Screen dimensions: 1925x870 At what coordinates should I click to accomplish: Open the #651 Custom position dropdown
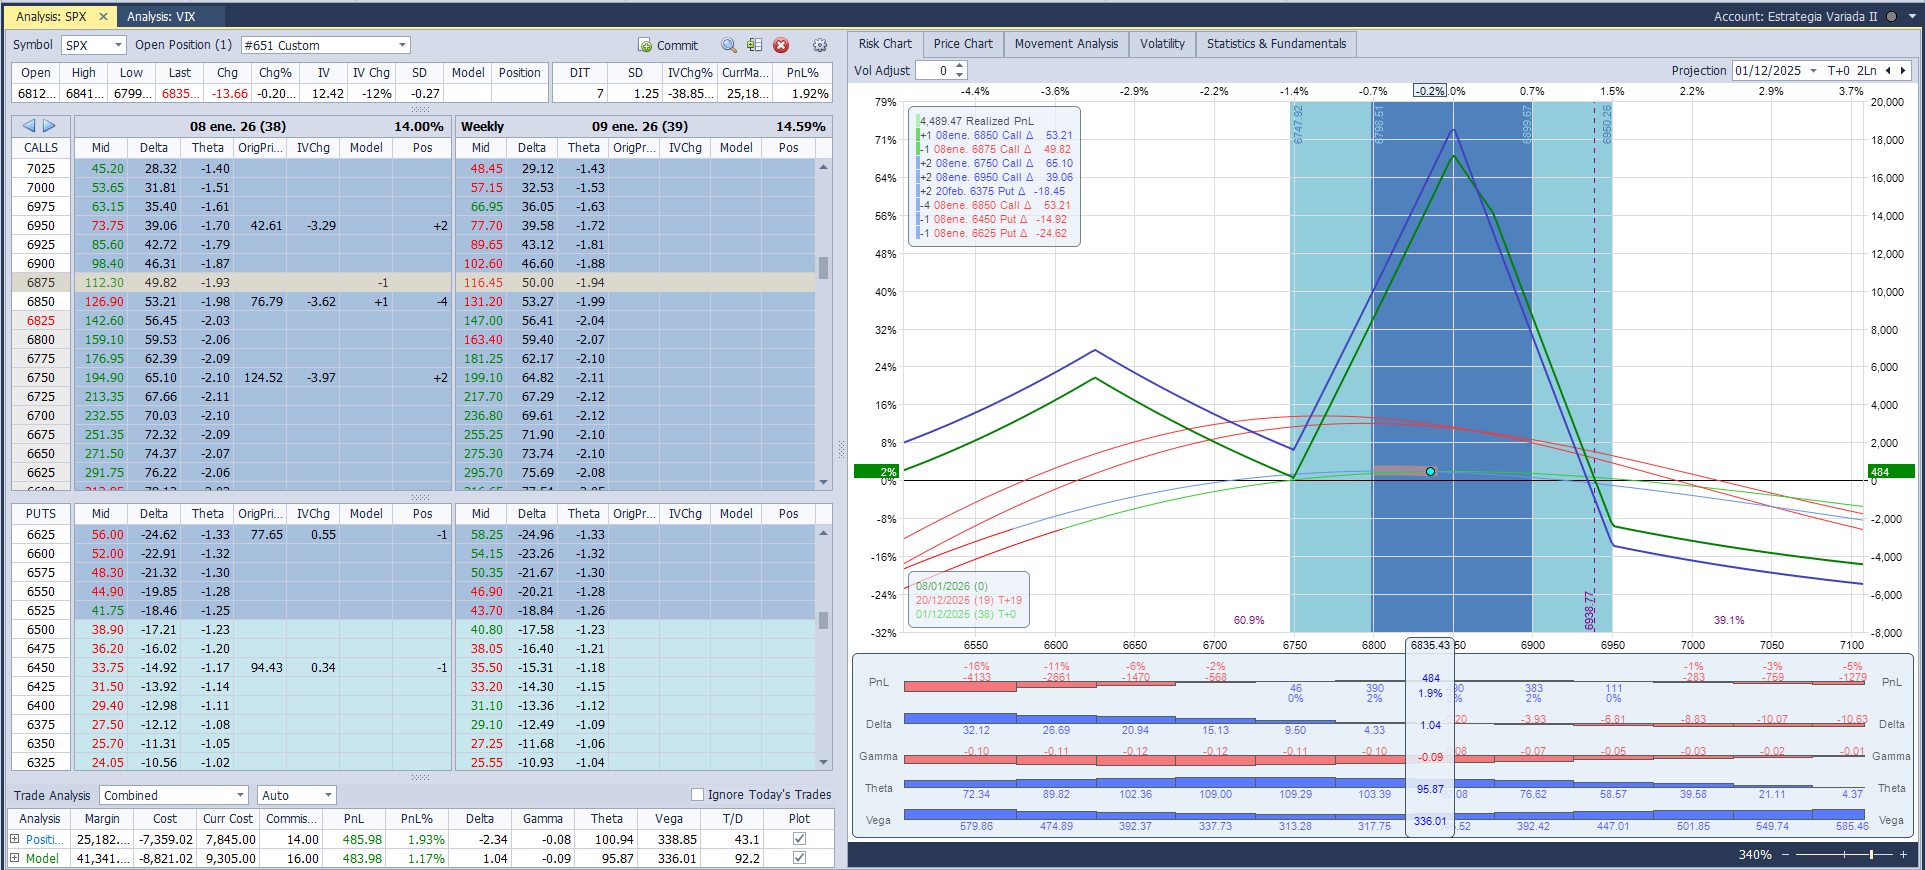click(402, 45)
